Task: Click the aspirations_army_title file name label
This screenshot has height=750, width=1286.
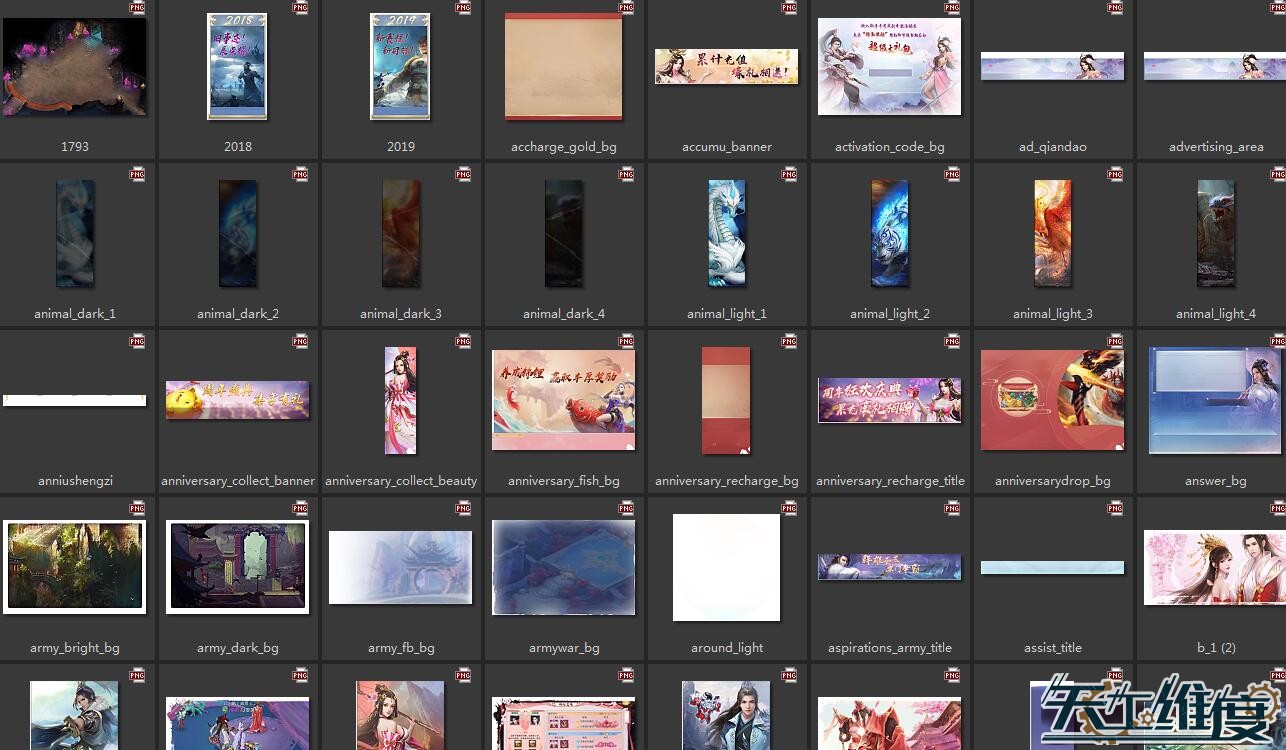Action: (x=890, y=648)
